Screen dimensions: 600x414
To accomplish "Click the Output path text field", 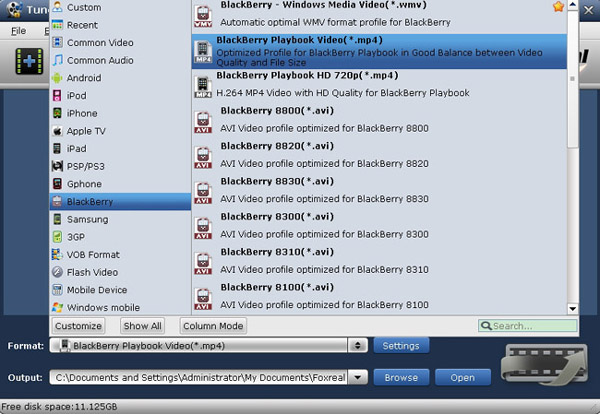I will (199, 377).
